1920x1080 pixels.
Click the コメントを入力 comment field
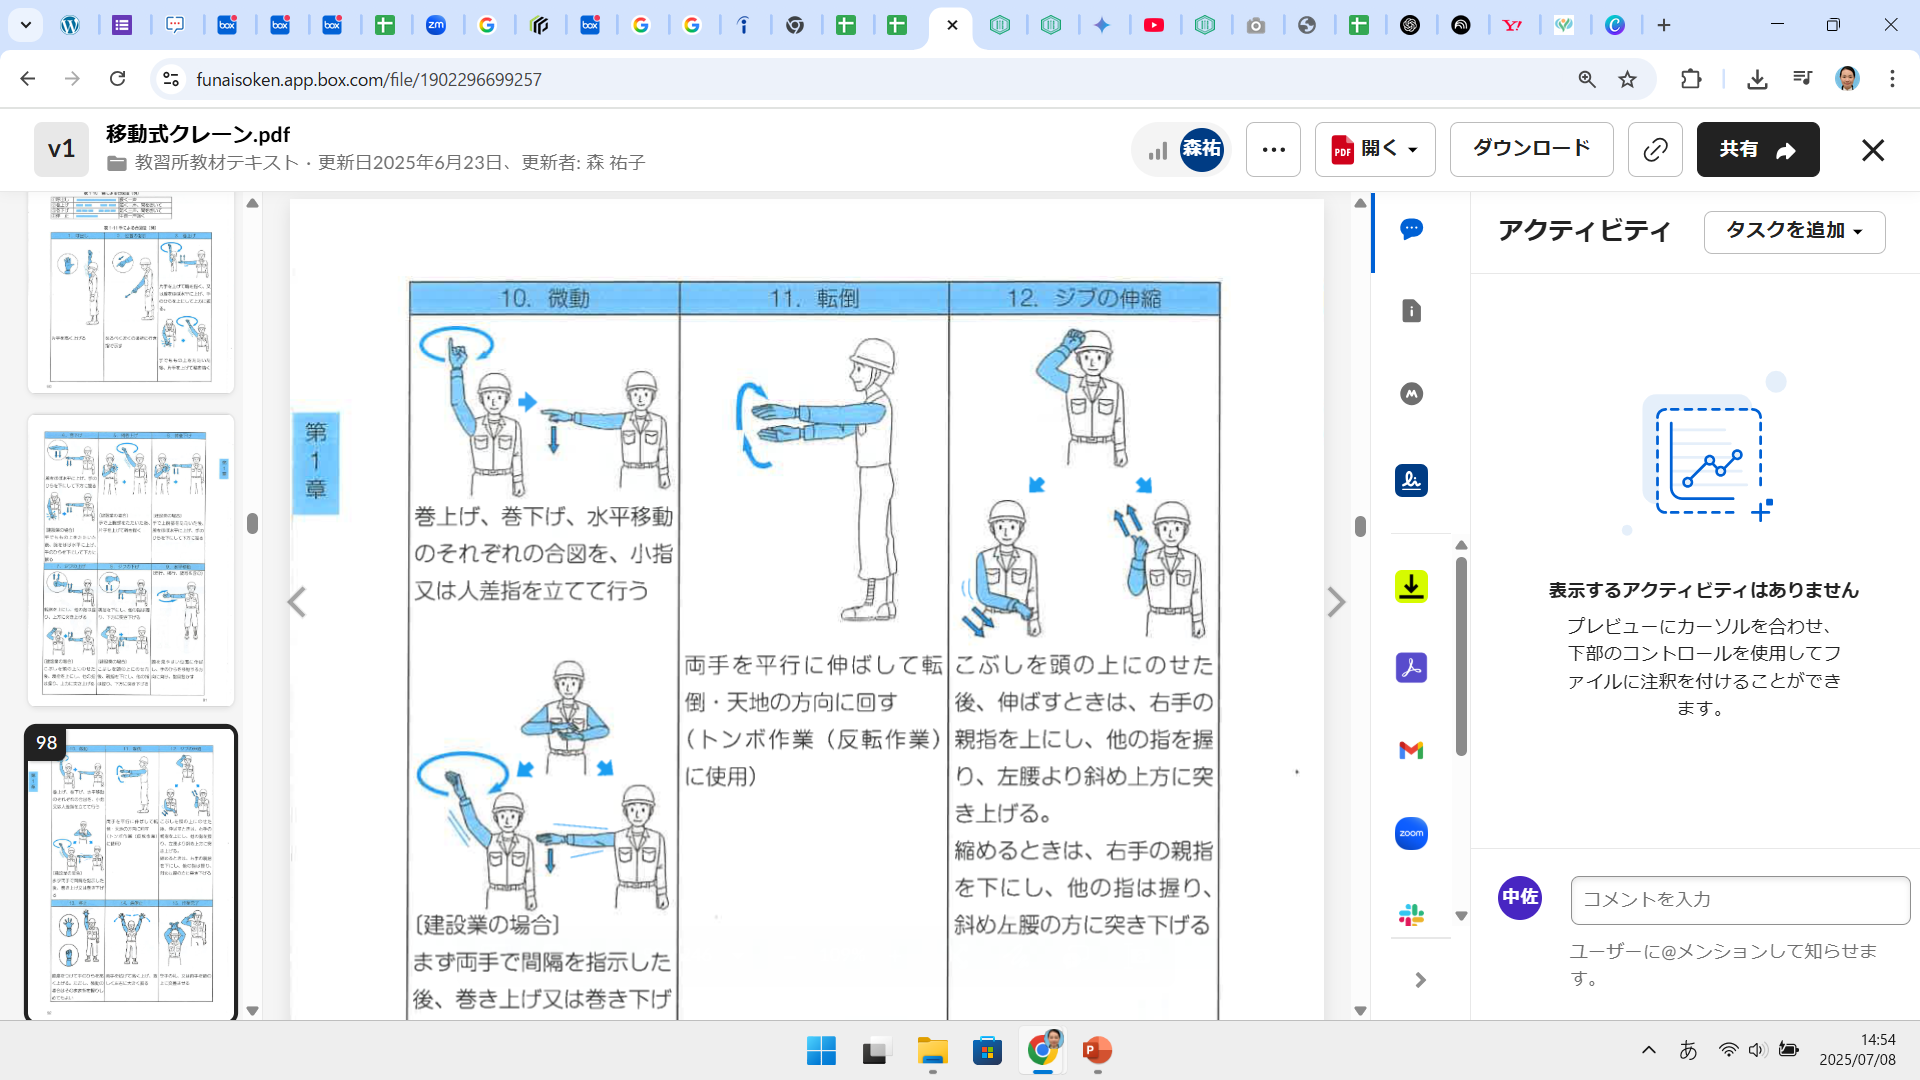point(1740,900)
